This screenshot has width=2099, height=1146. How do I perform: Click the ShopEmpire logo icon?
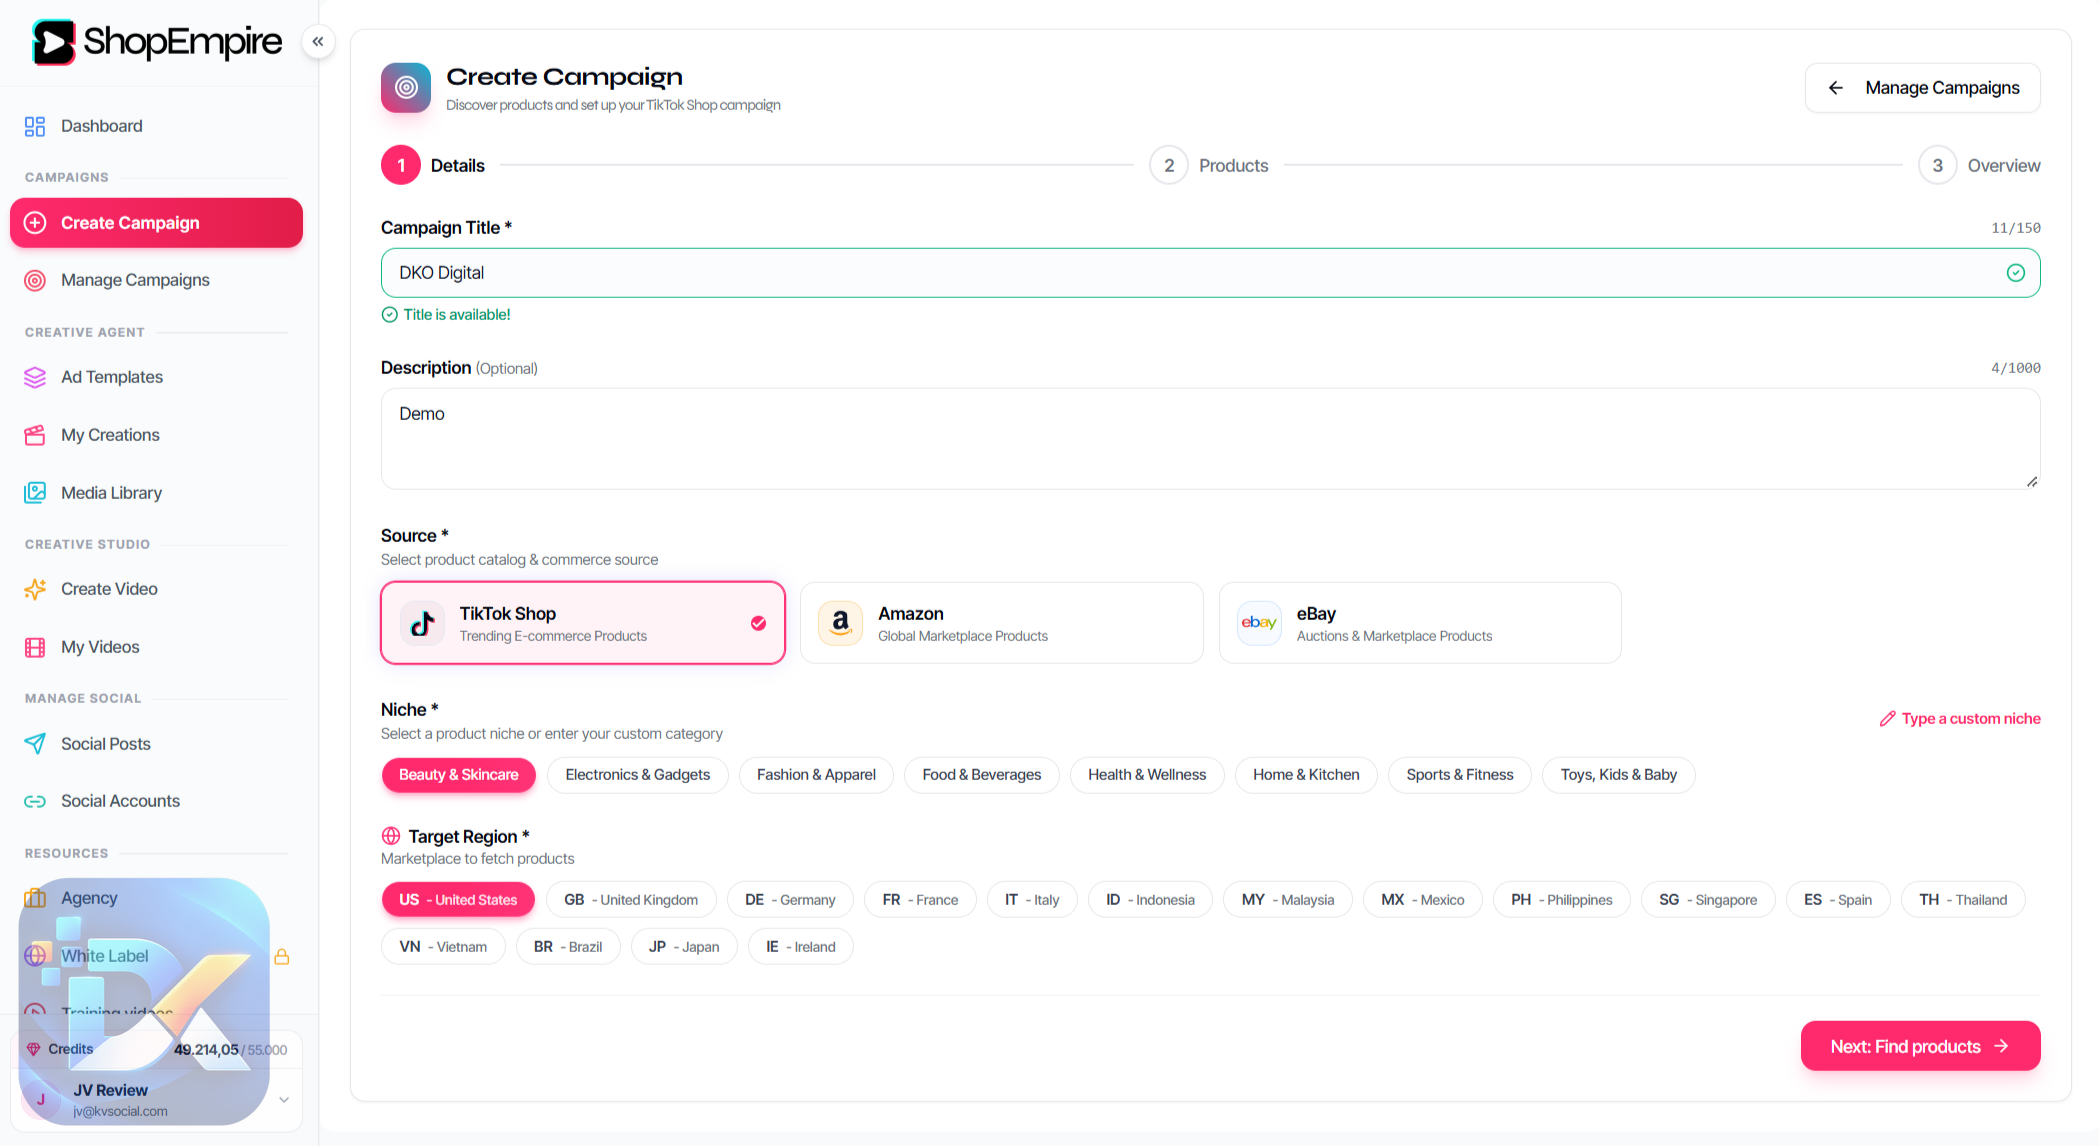(54, 42)
